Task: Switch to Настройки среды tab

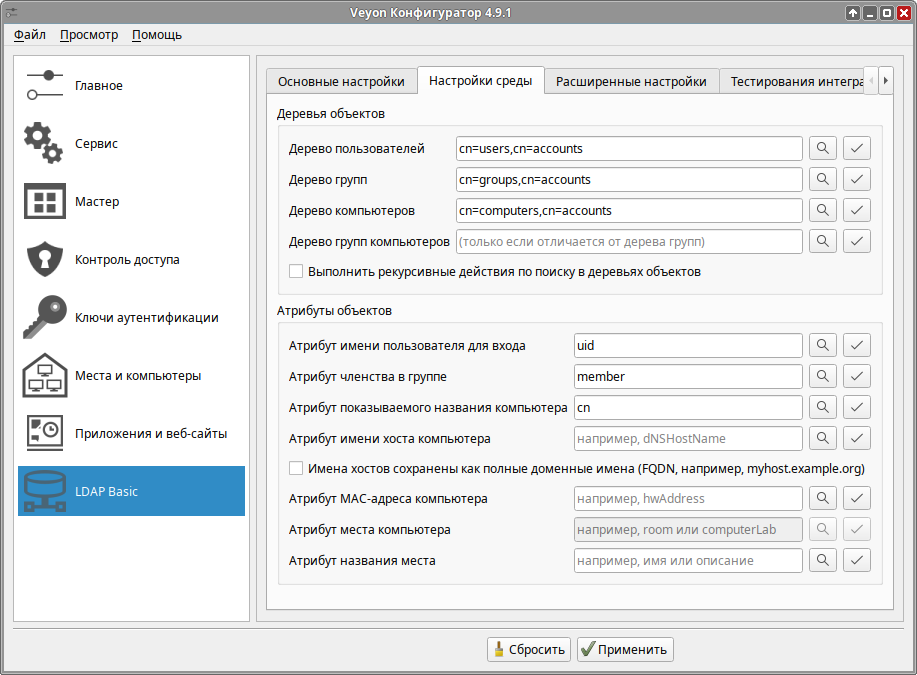Action: 481,81
